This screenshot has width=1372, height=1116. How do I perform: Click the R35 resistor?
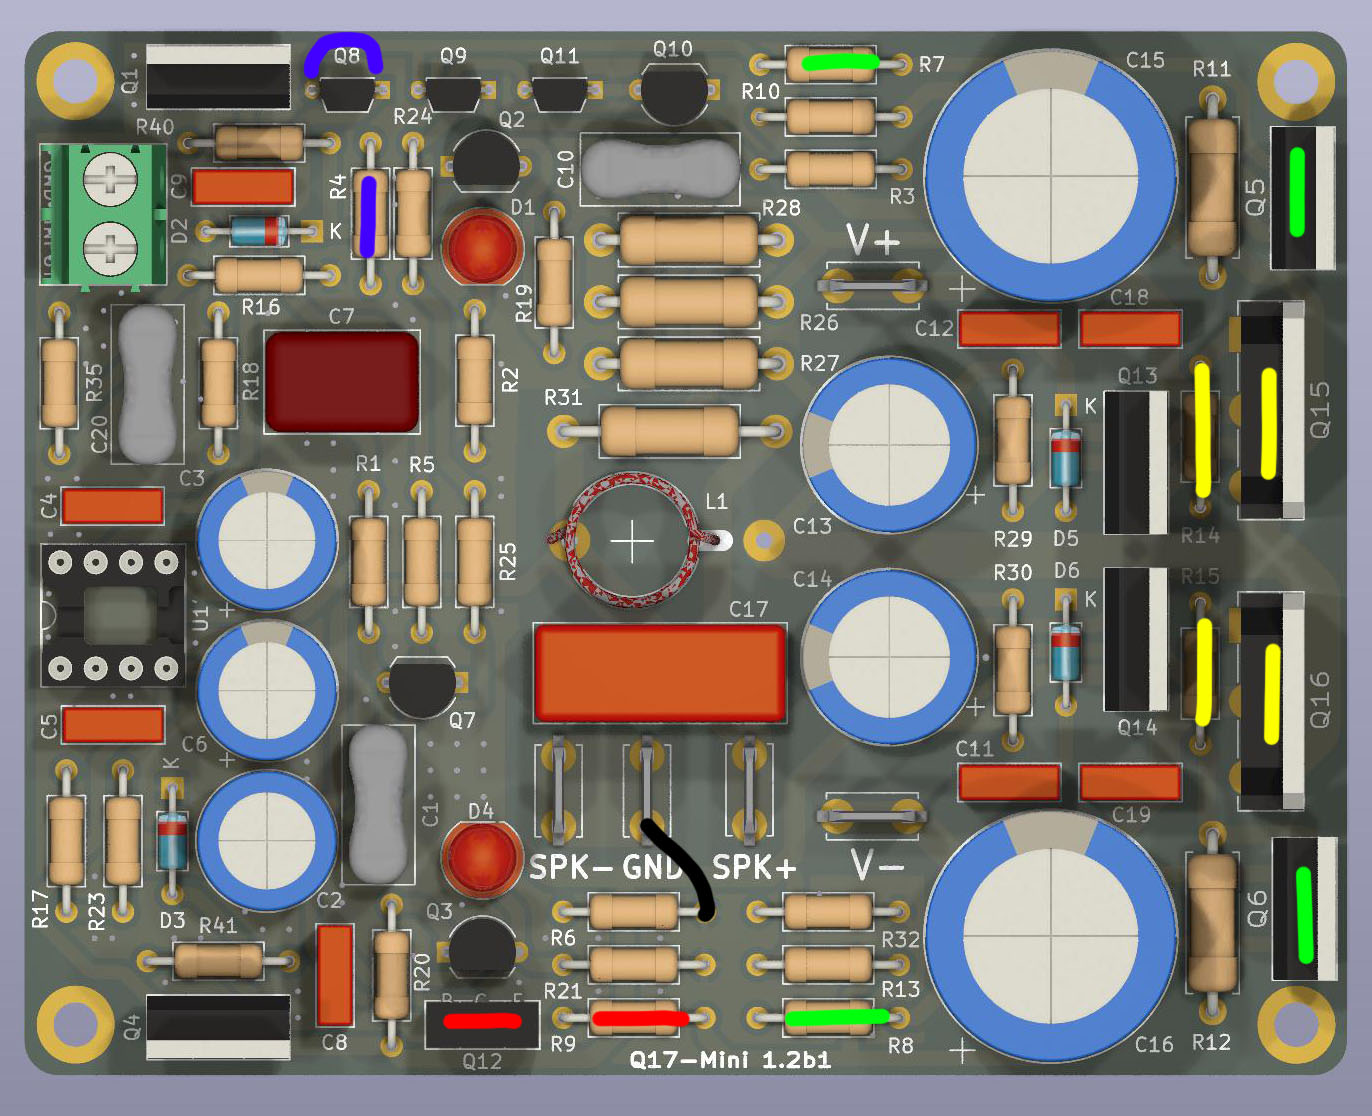tap(59, 384)
